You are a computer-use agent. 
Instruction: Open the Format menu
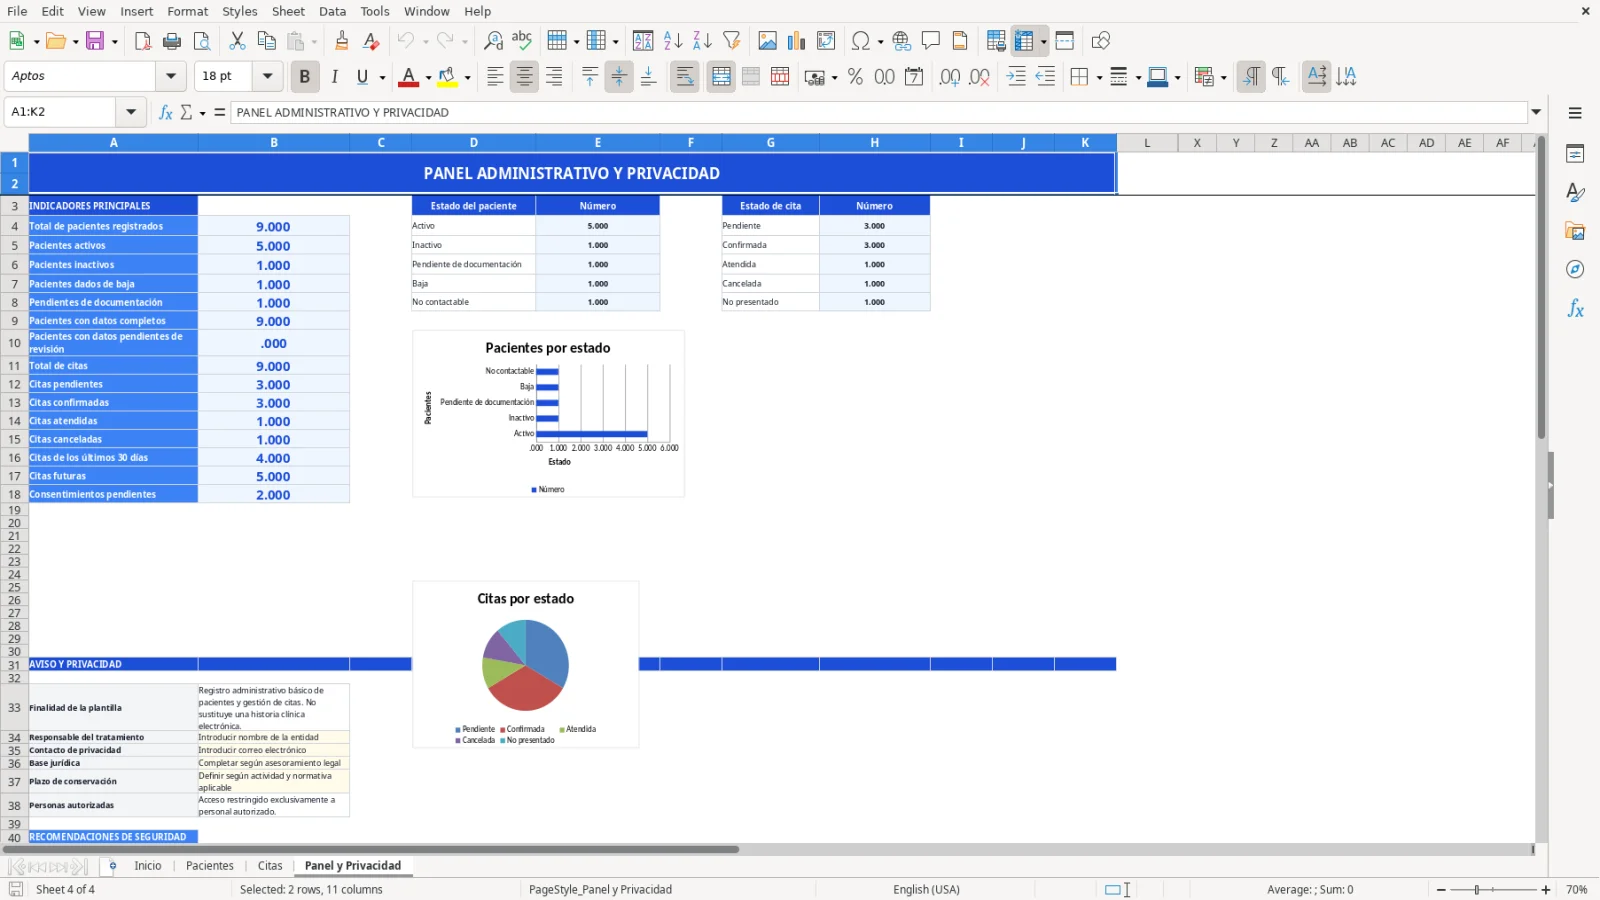click(188, 11)
